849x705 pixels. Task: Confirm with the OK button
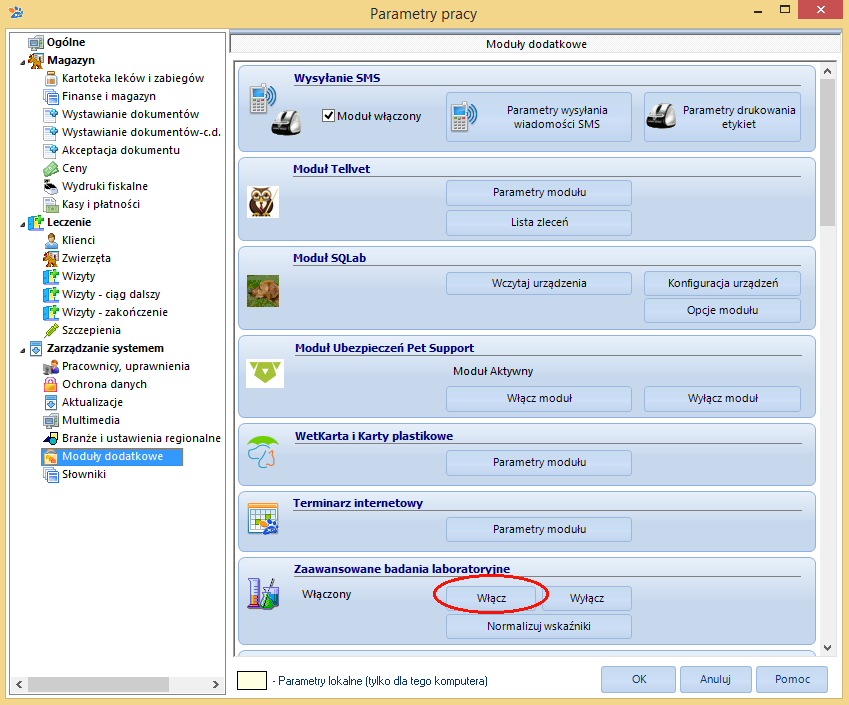click(638, 679)
